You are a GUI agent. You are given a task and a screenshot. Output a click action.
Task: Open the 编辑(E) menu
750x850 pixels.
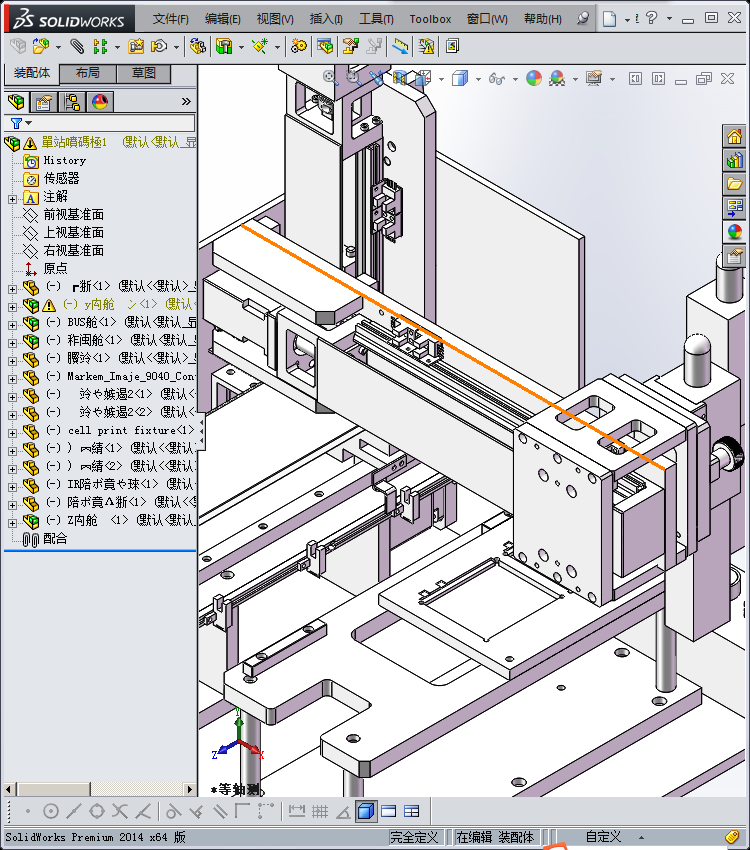click(x=223, y=19)
